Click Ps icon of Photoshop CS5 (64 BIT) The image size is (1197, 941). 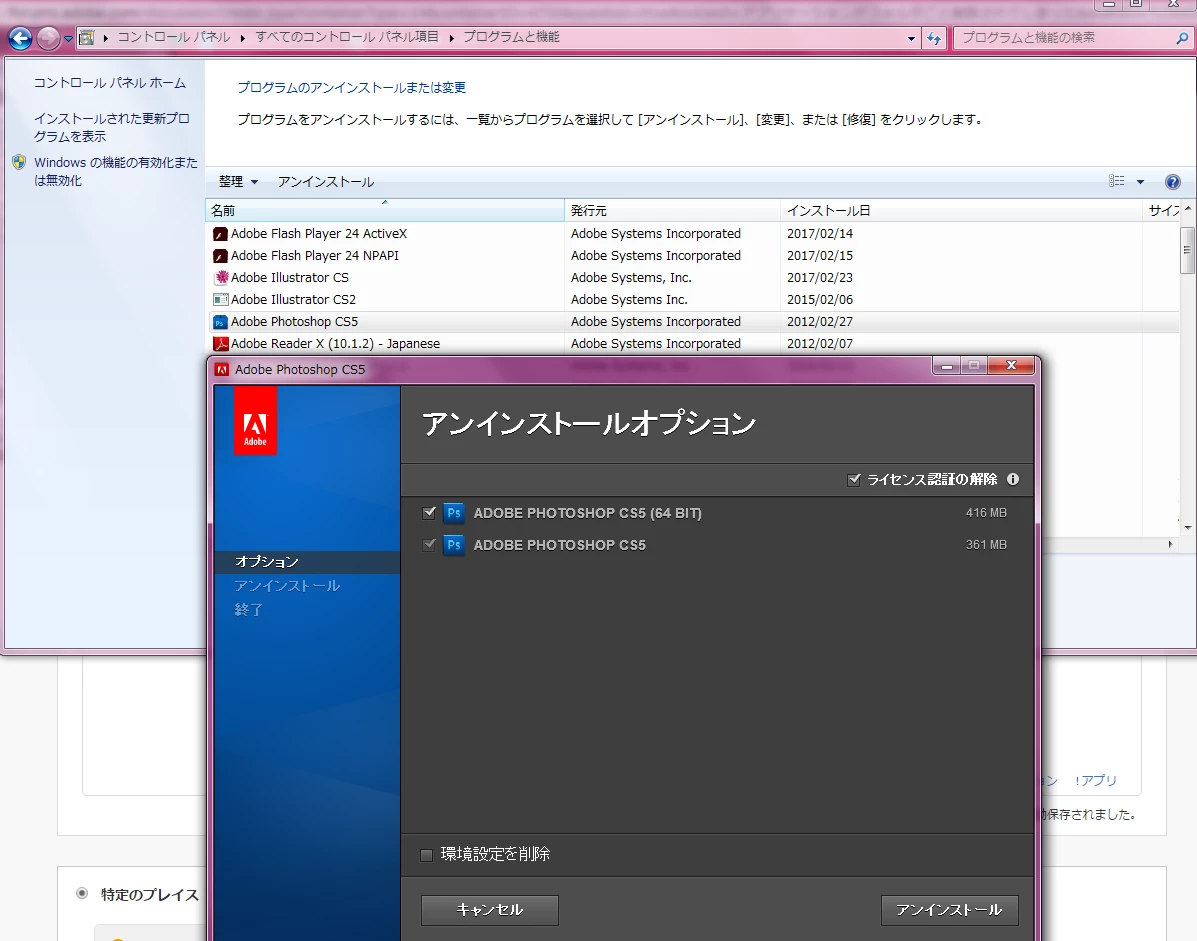(454, 513)
